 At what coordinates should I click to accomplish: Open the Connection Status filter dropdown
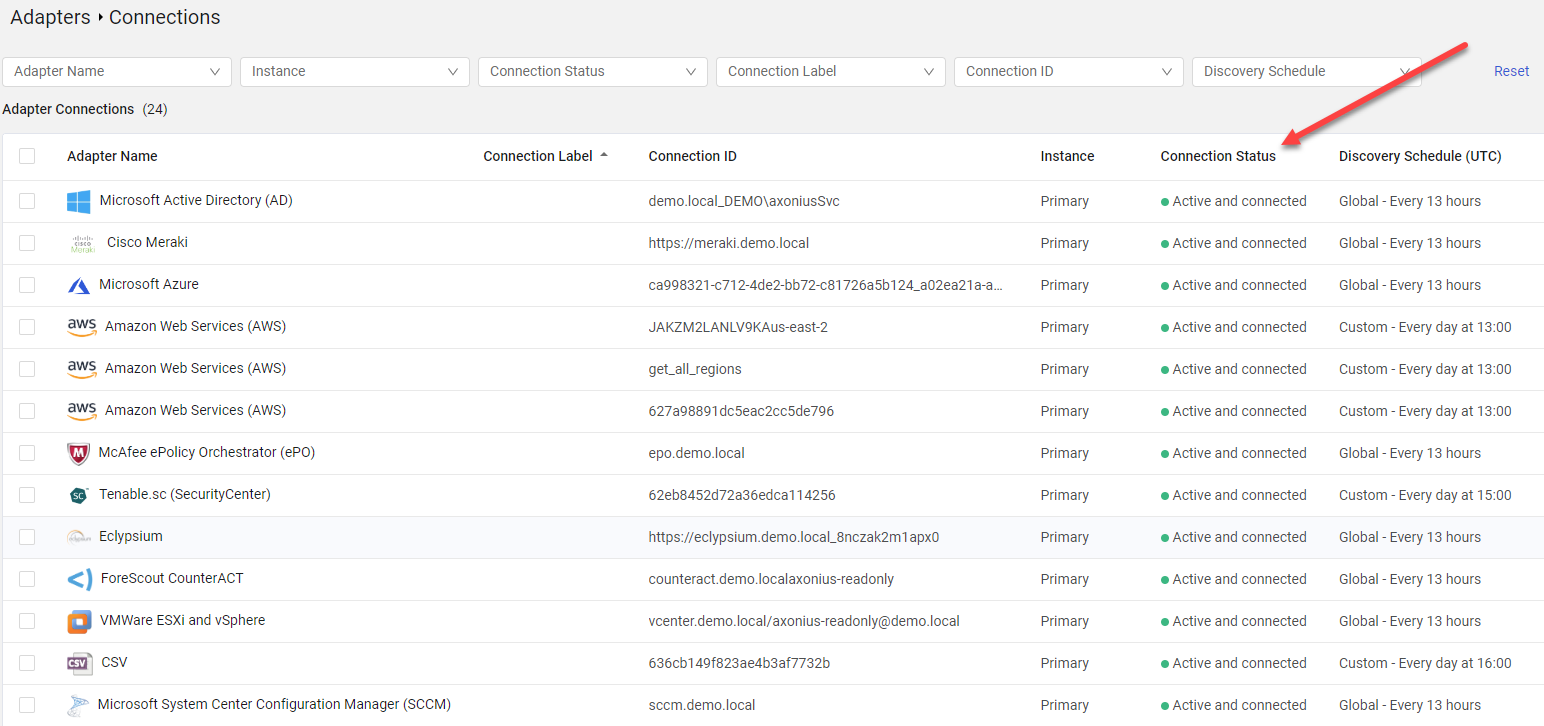593,71
